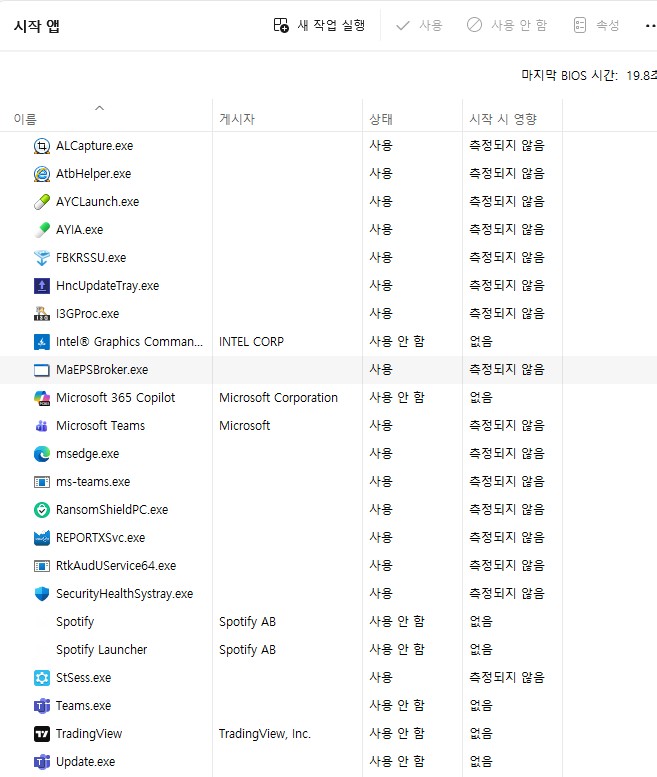Sort by 이름 column header

click(25, 119)
